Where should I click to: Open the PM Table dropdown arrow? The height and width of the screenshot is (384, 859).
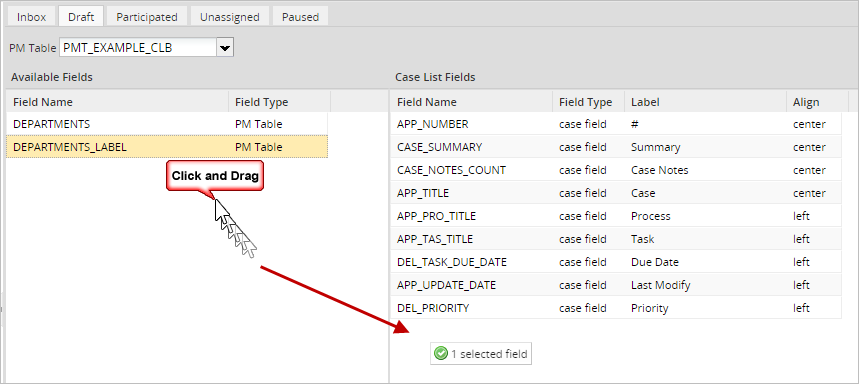[x=225, y=48]
